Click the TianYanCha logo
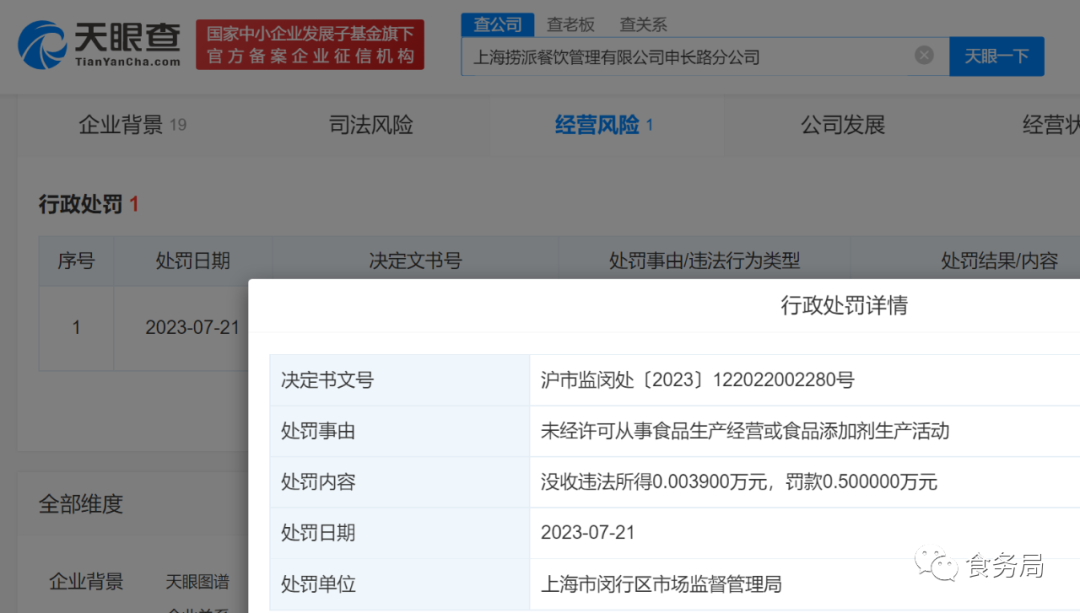The width and height of the screenshot is (1080, 613). [99, 45]
